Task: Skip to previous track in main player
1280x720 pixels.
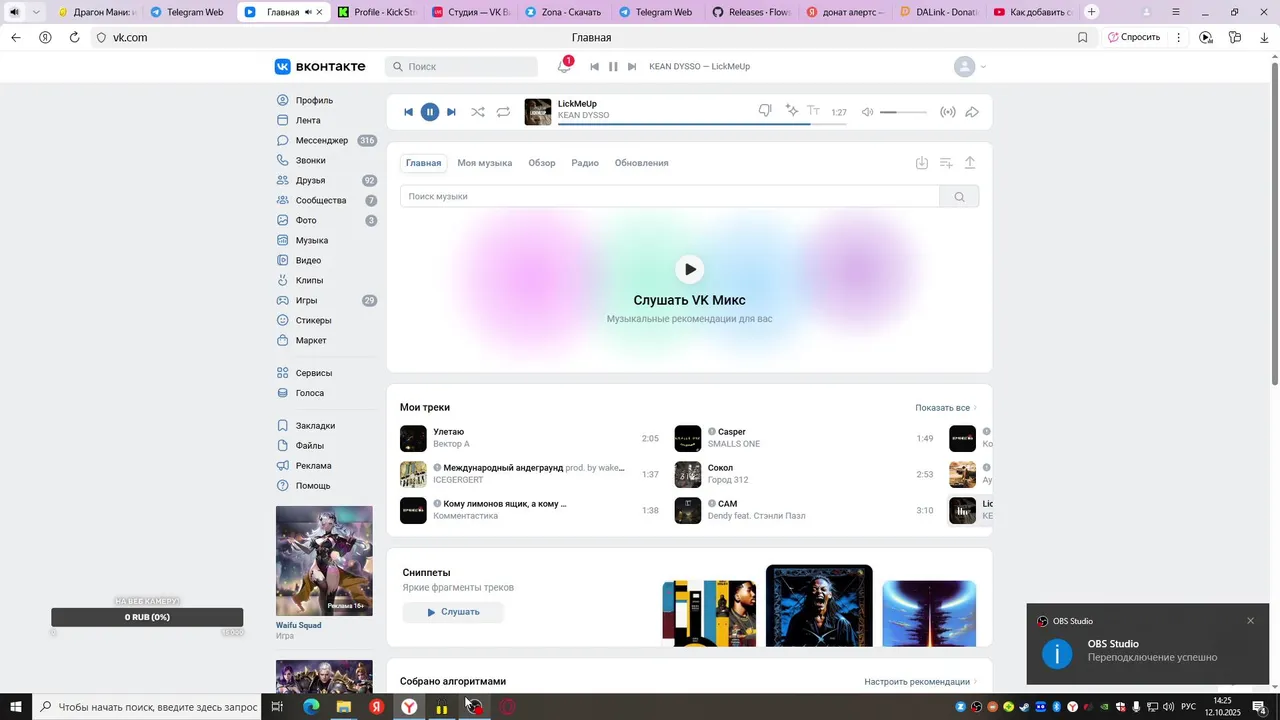Action: point(408,112)
